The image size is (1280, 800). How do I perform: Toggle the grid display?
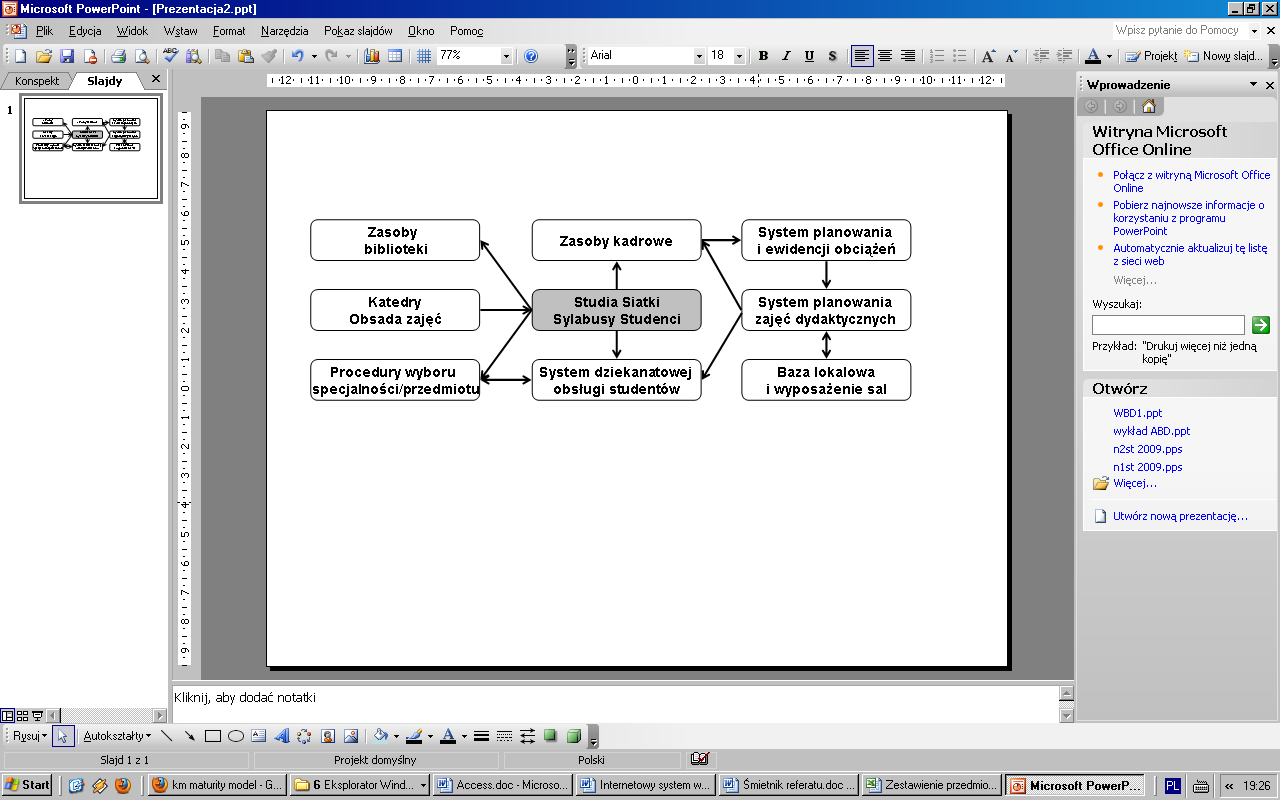(424, 56)
